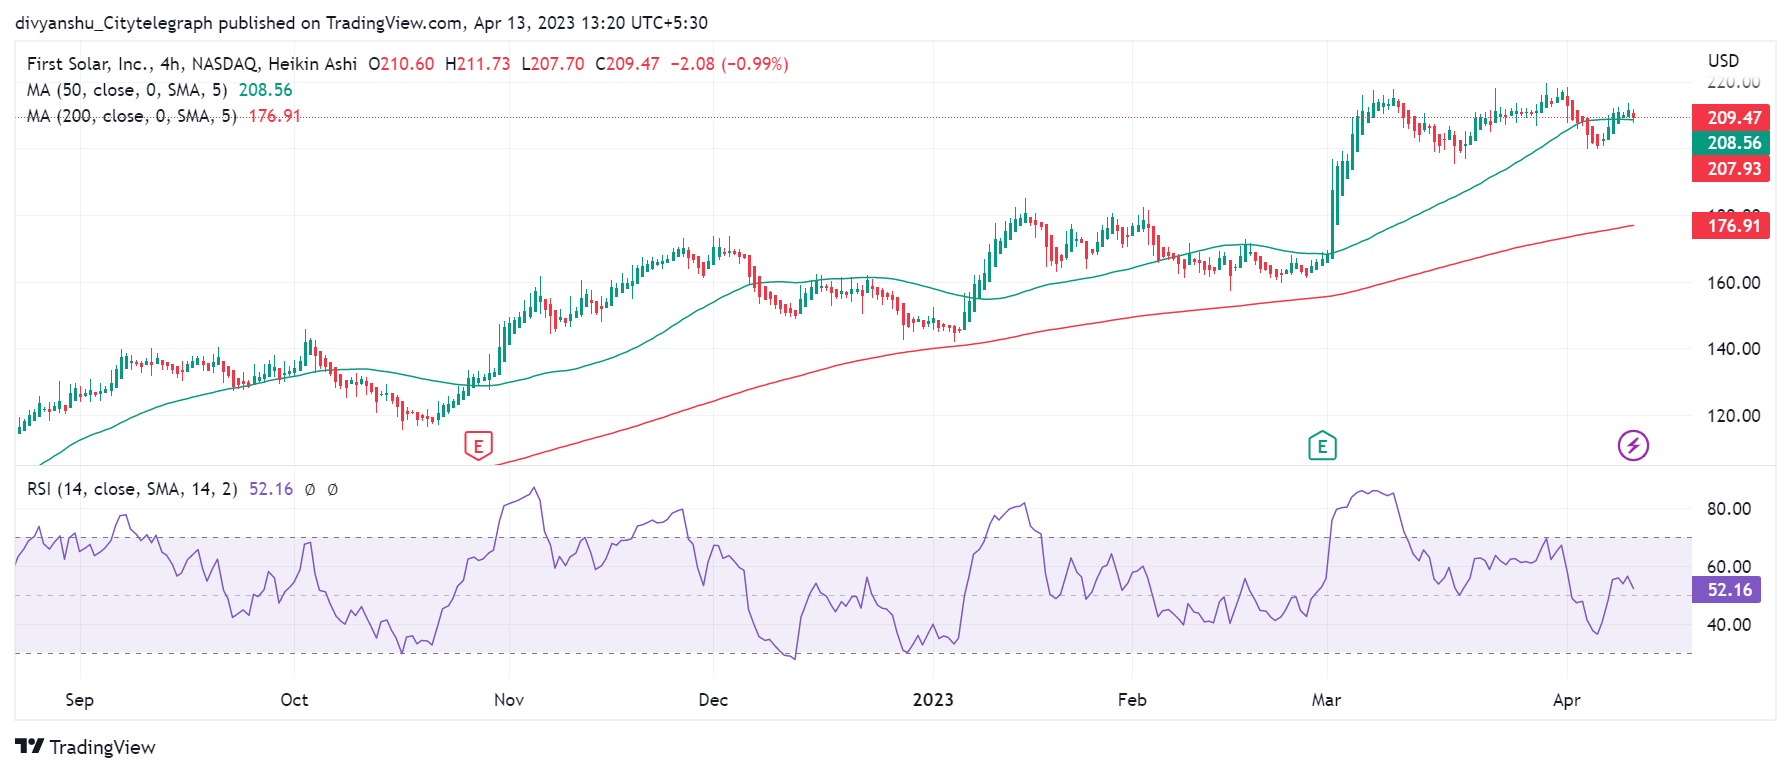
Task: Click the red 207.93 price label
Action: [1733, 169]
